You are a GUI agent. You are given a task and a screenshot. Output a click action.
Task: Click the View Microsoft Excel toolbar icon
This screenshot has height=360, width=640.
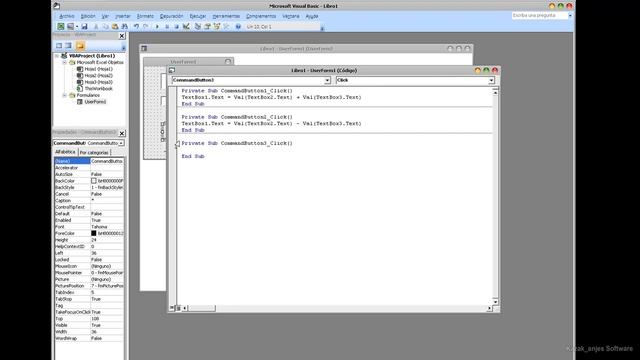tap(60, 27)
